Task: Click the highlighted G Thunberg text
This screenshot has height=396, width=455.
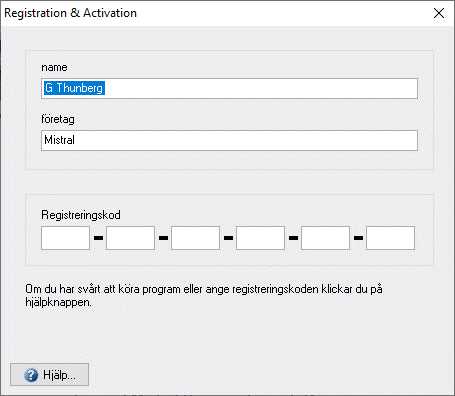Action: click(74, 88)
